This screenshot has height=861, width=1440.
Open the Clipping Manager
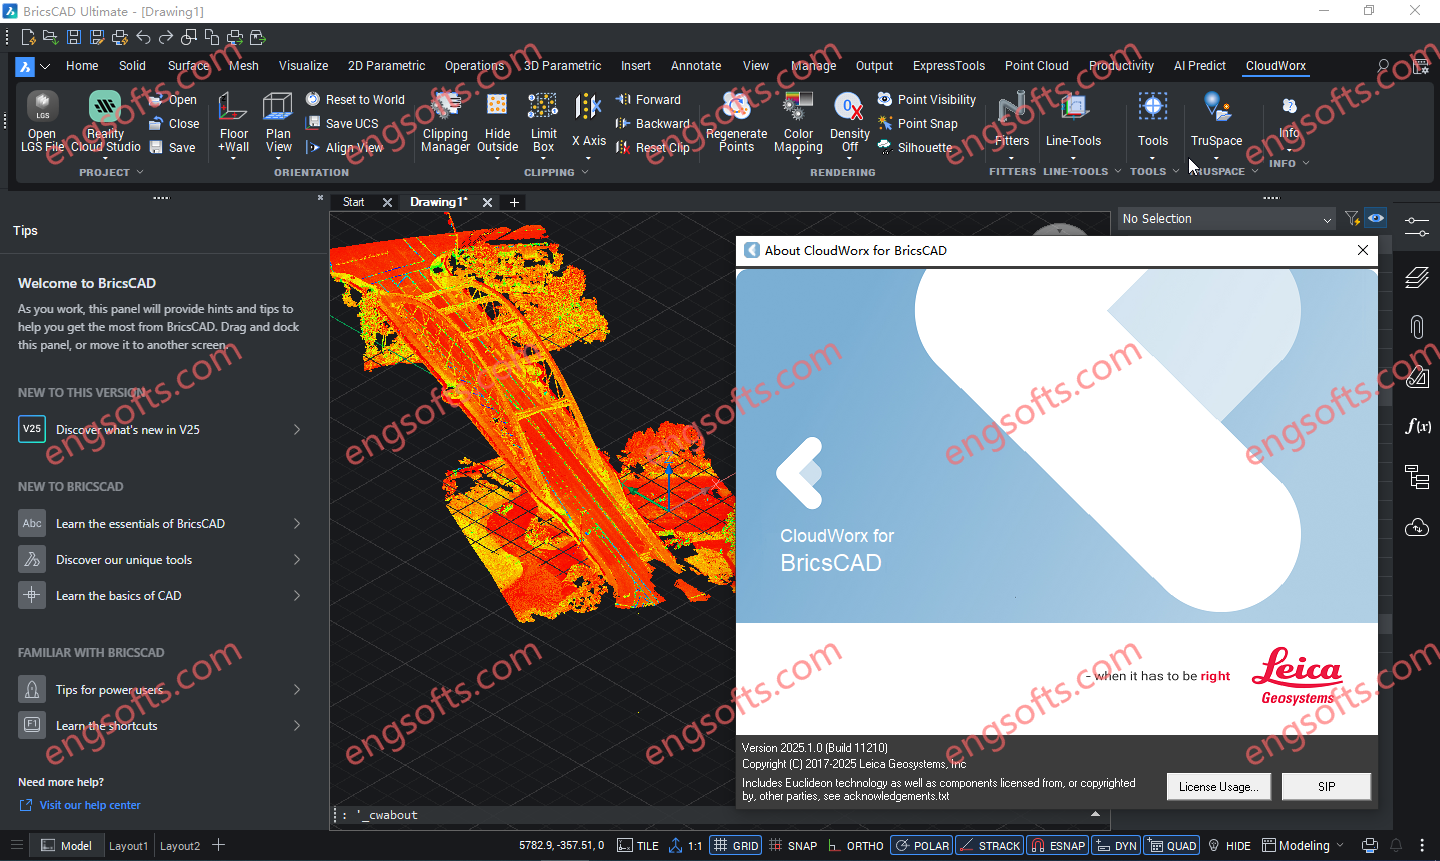445,122
